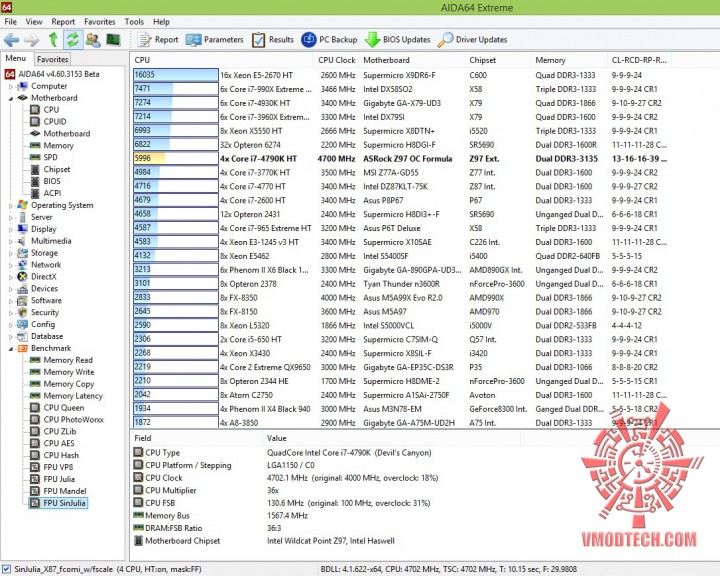Viewport: 720px width, 576px height.
Task: Click the Results toolbar button
Action: [x=273, y=40]
